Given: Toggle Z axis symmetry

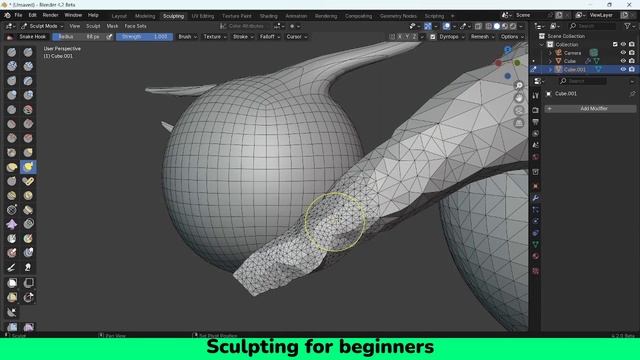Looking at the screenshot, I should pos(415,37).
